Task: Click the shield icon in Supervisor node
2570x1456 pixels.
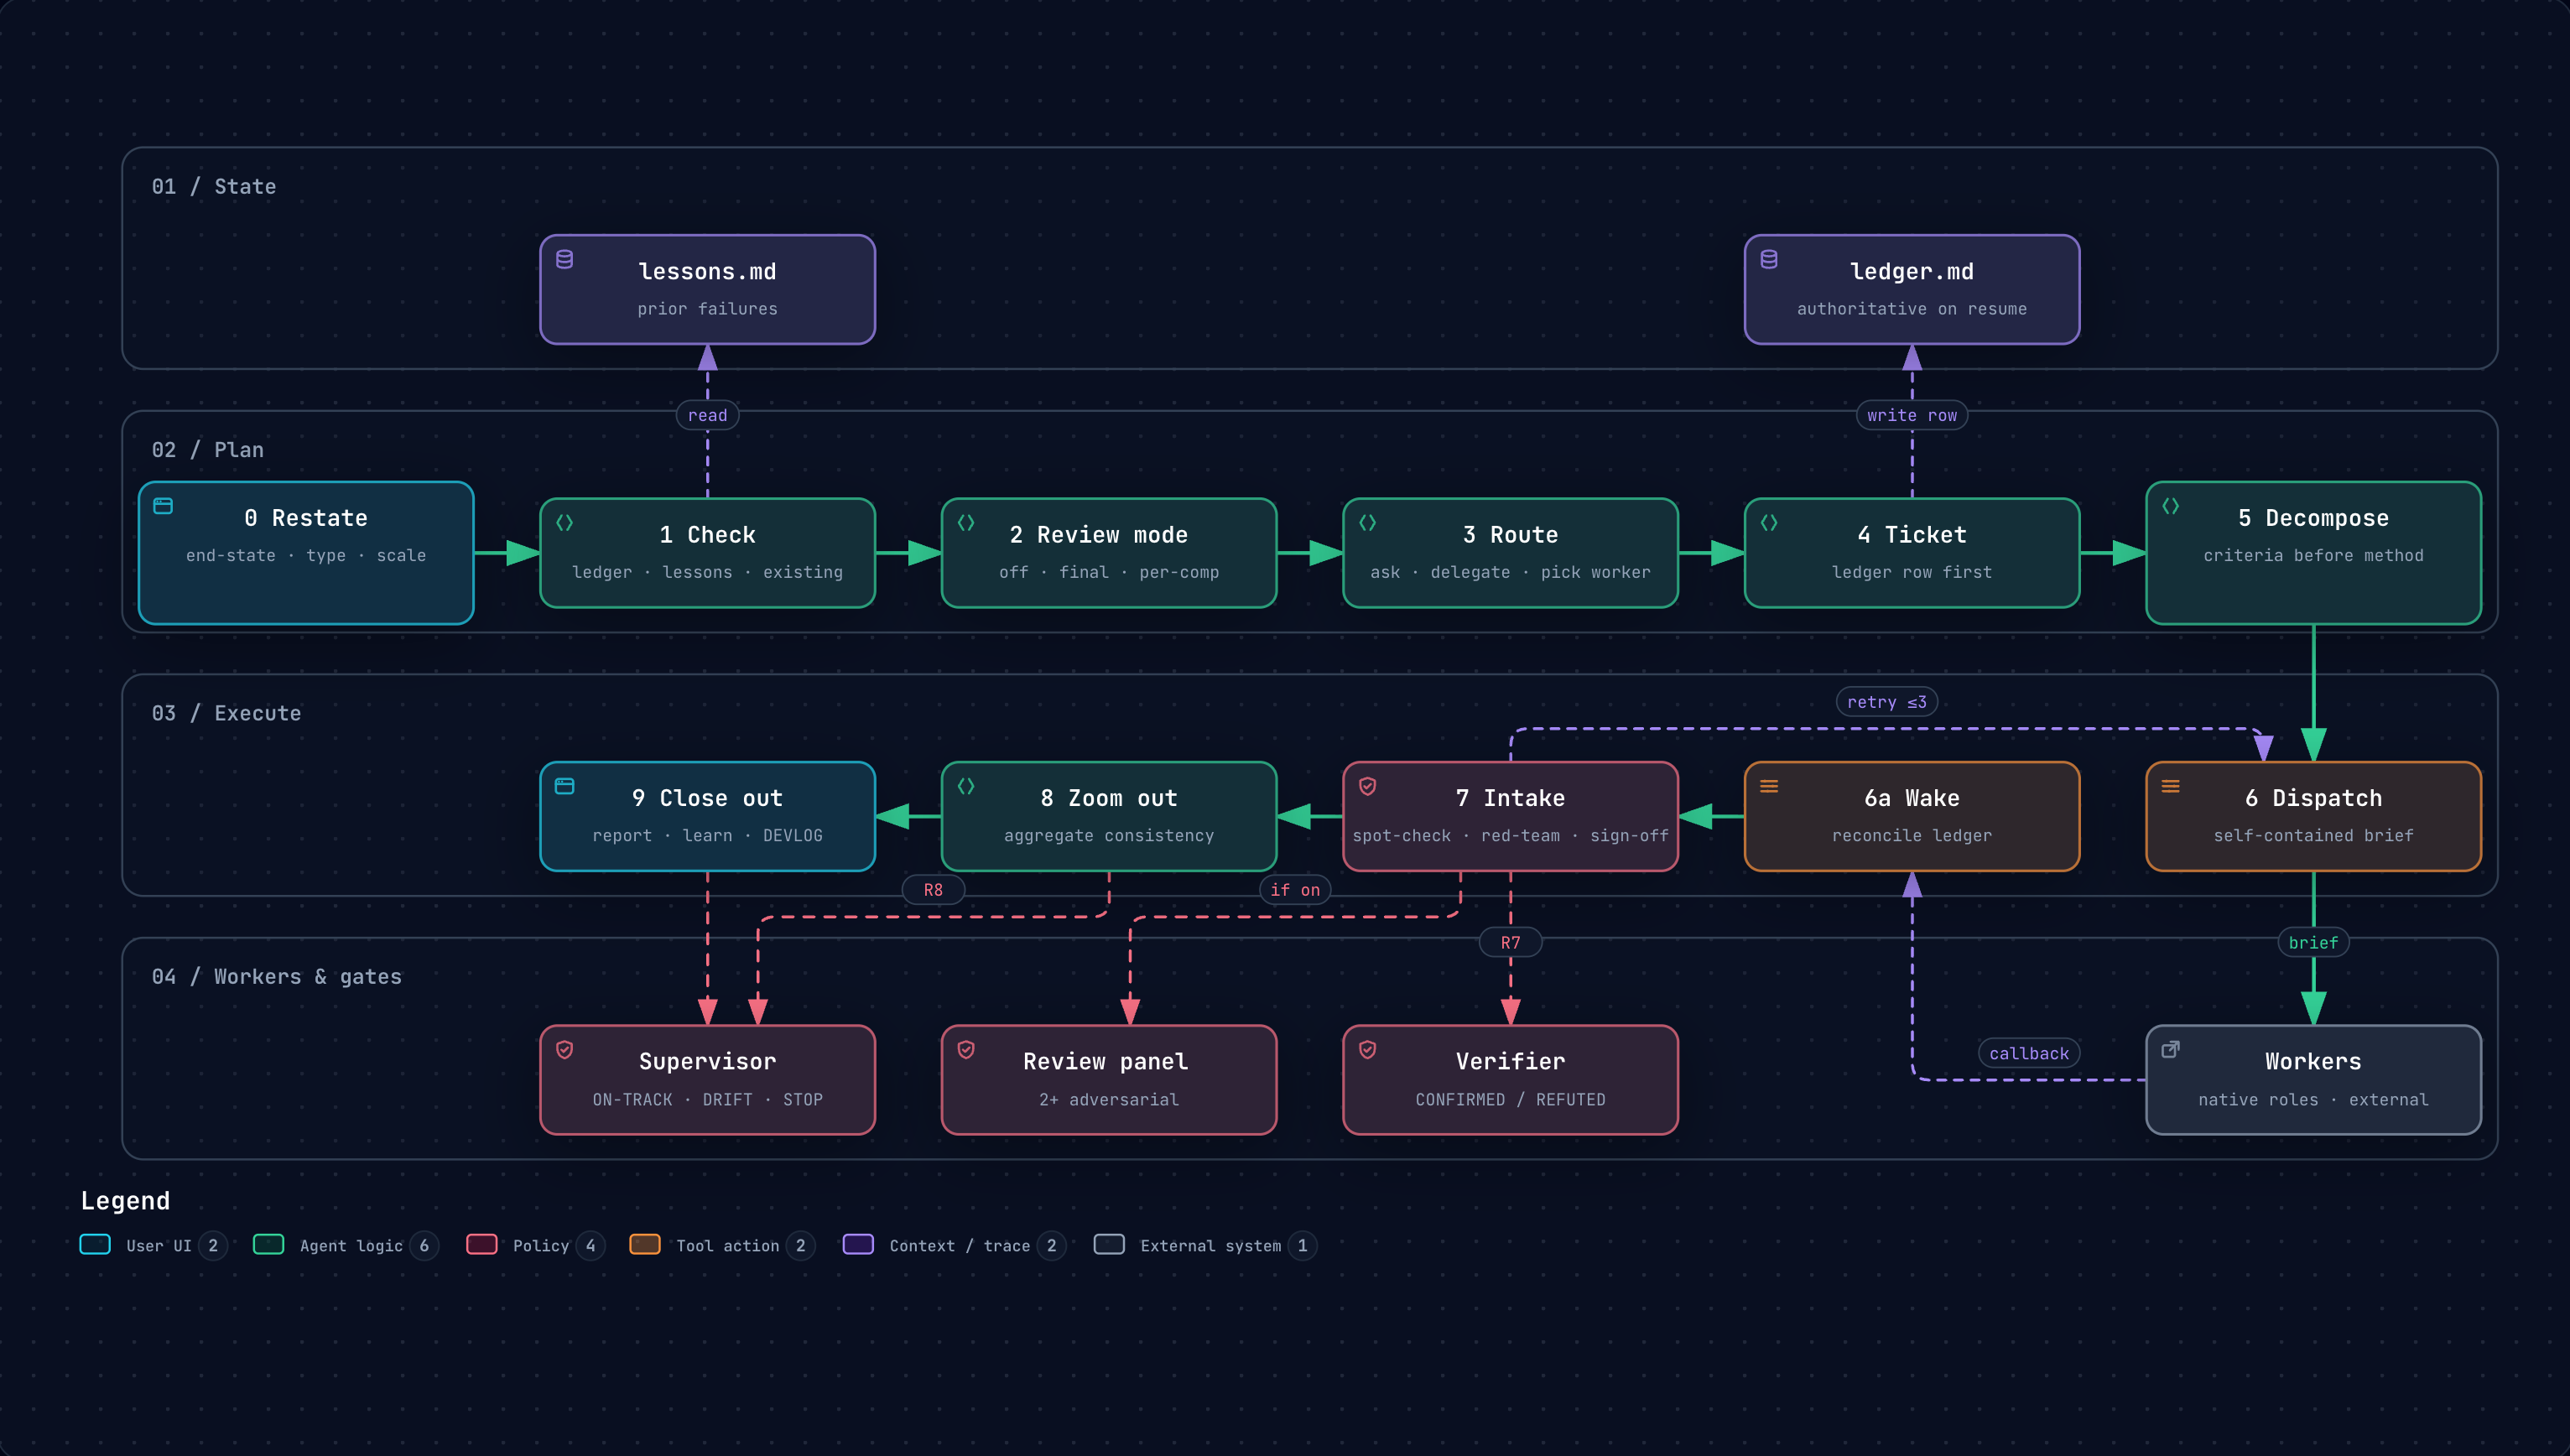Action: (564, 1049)
